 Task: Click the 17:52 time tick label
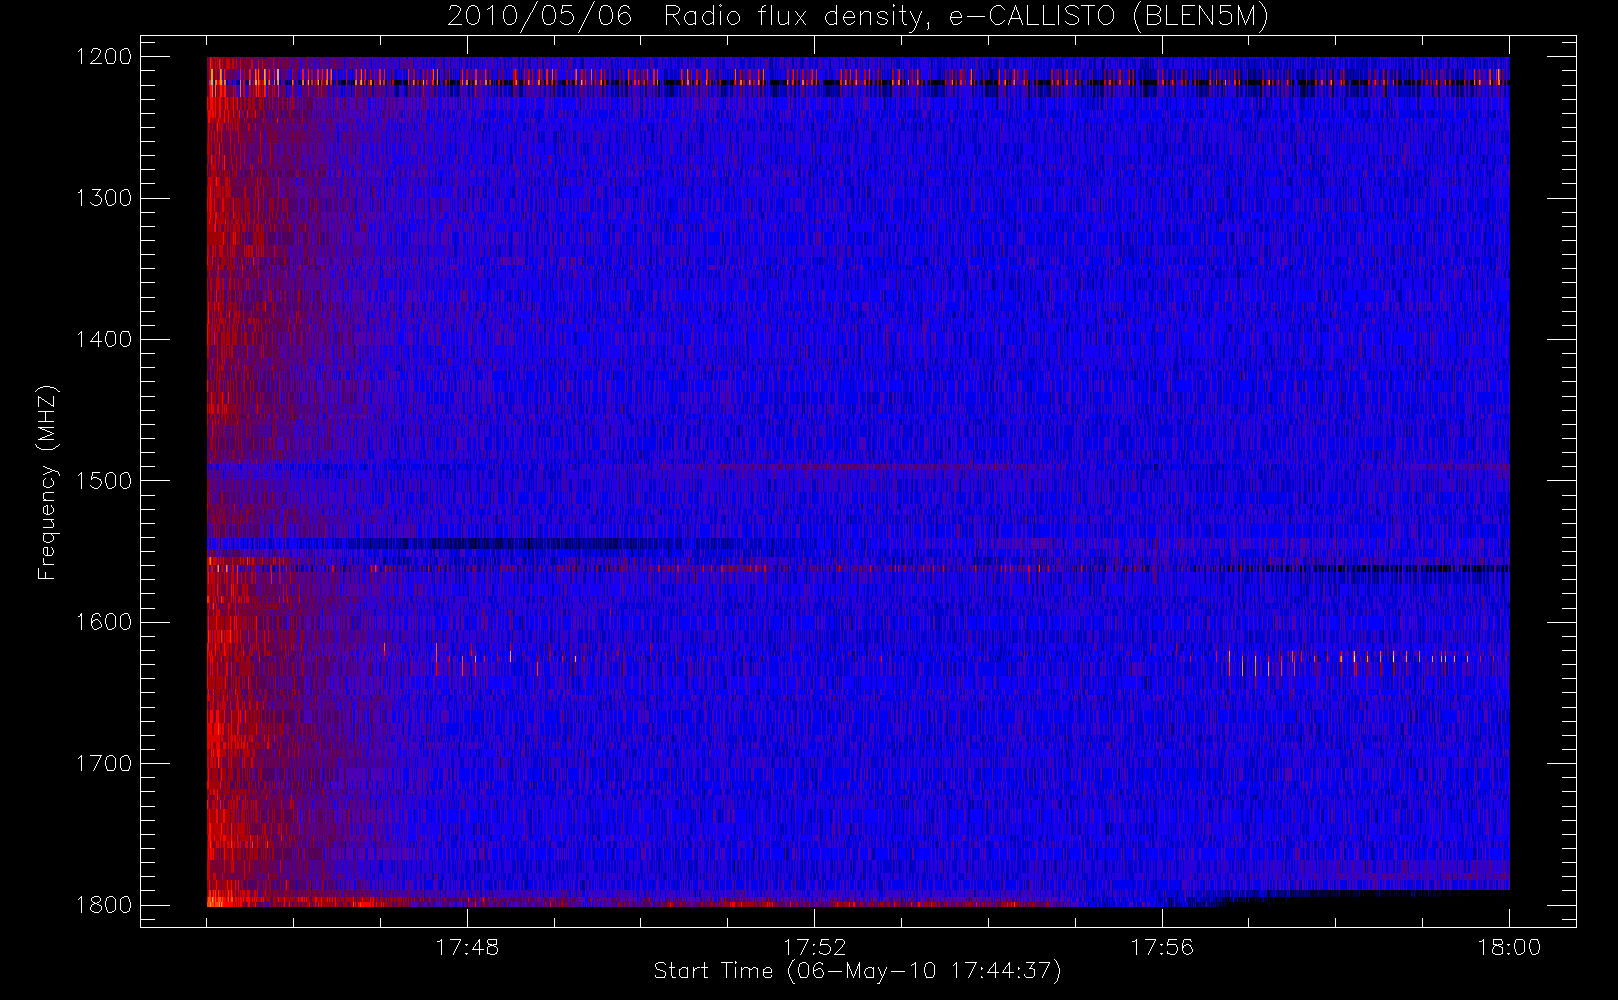click(814, 947)
